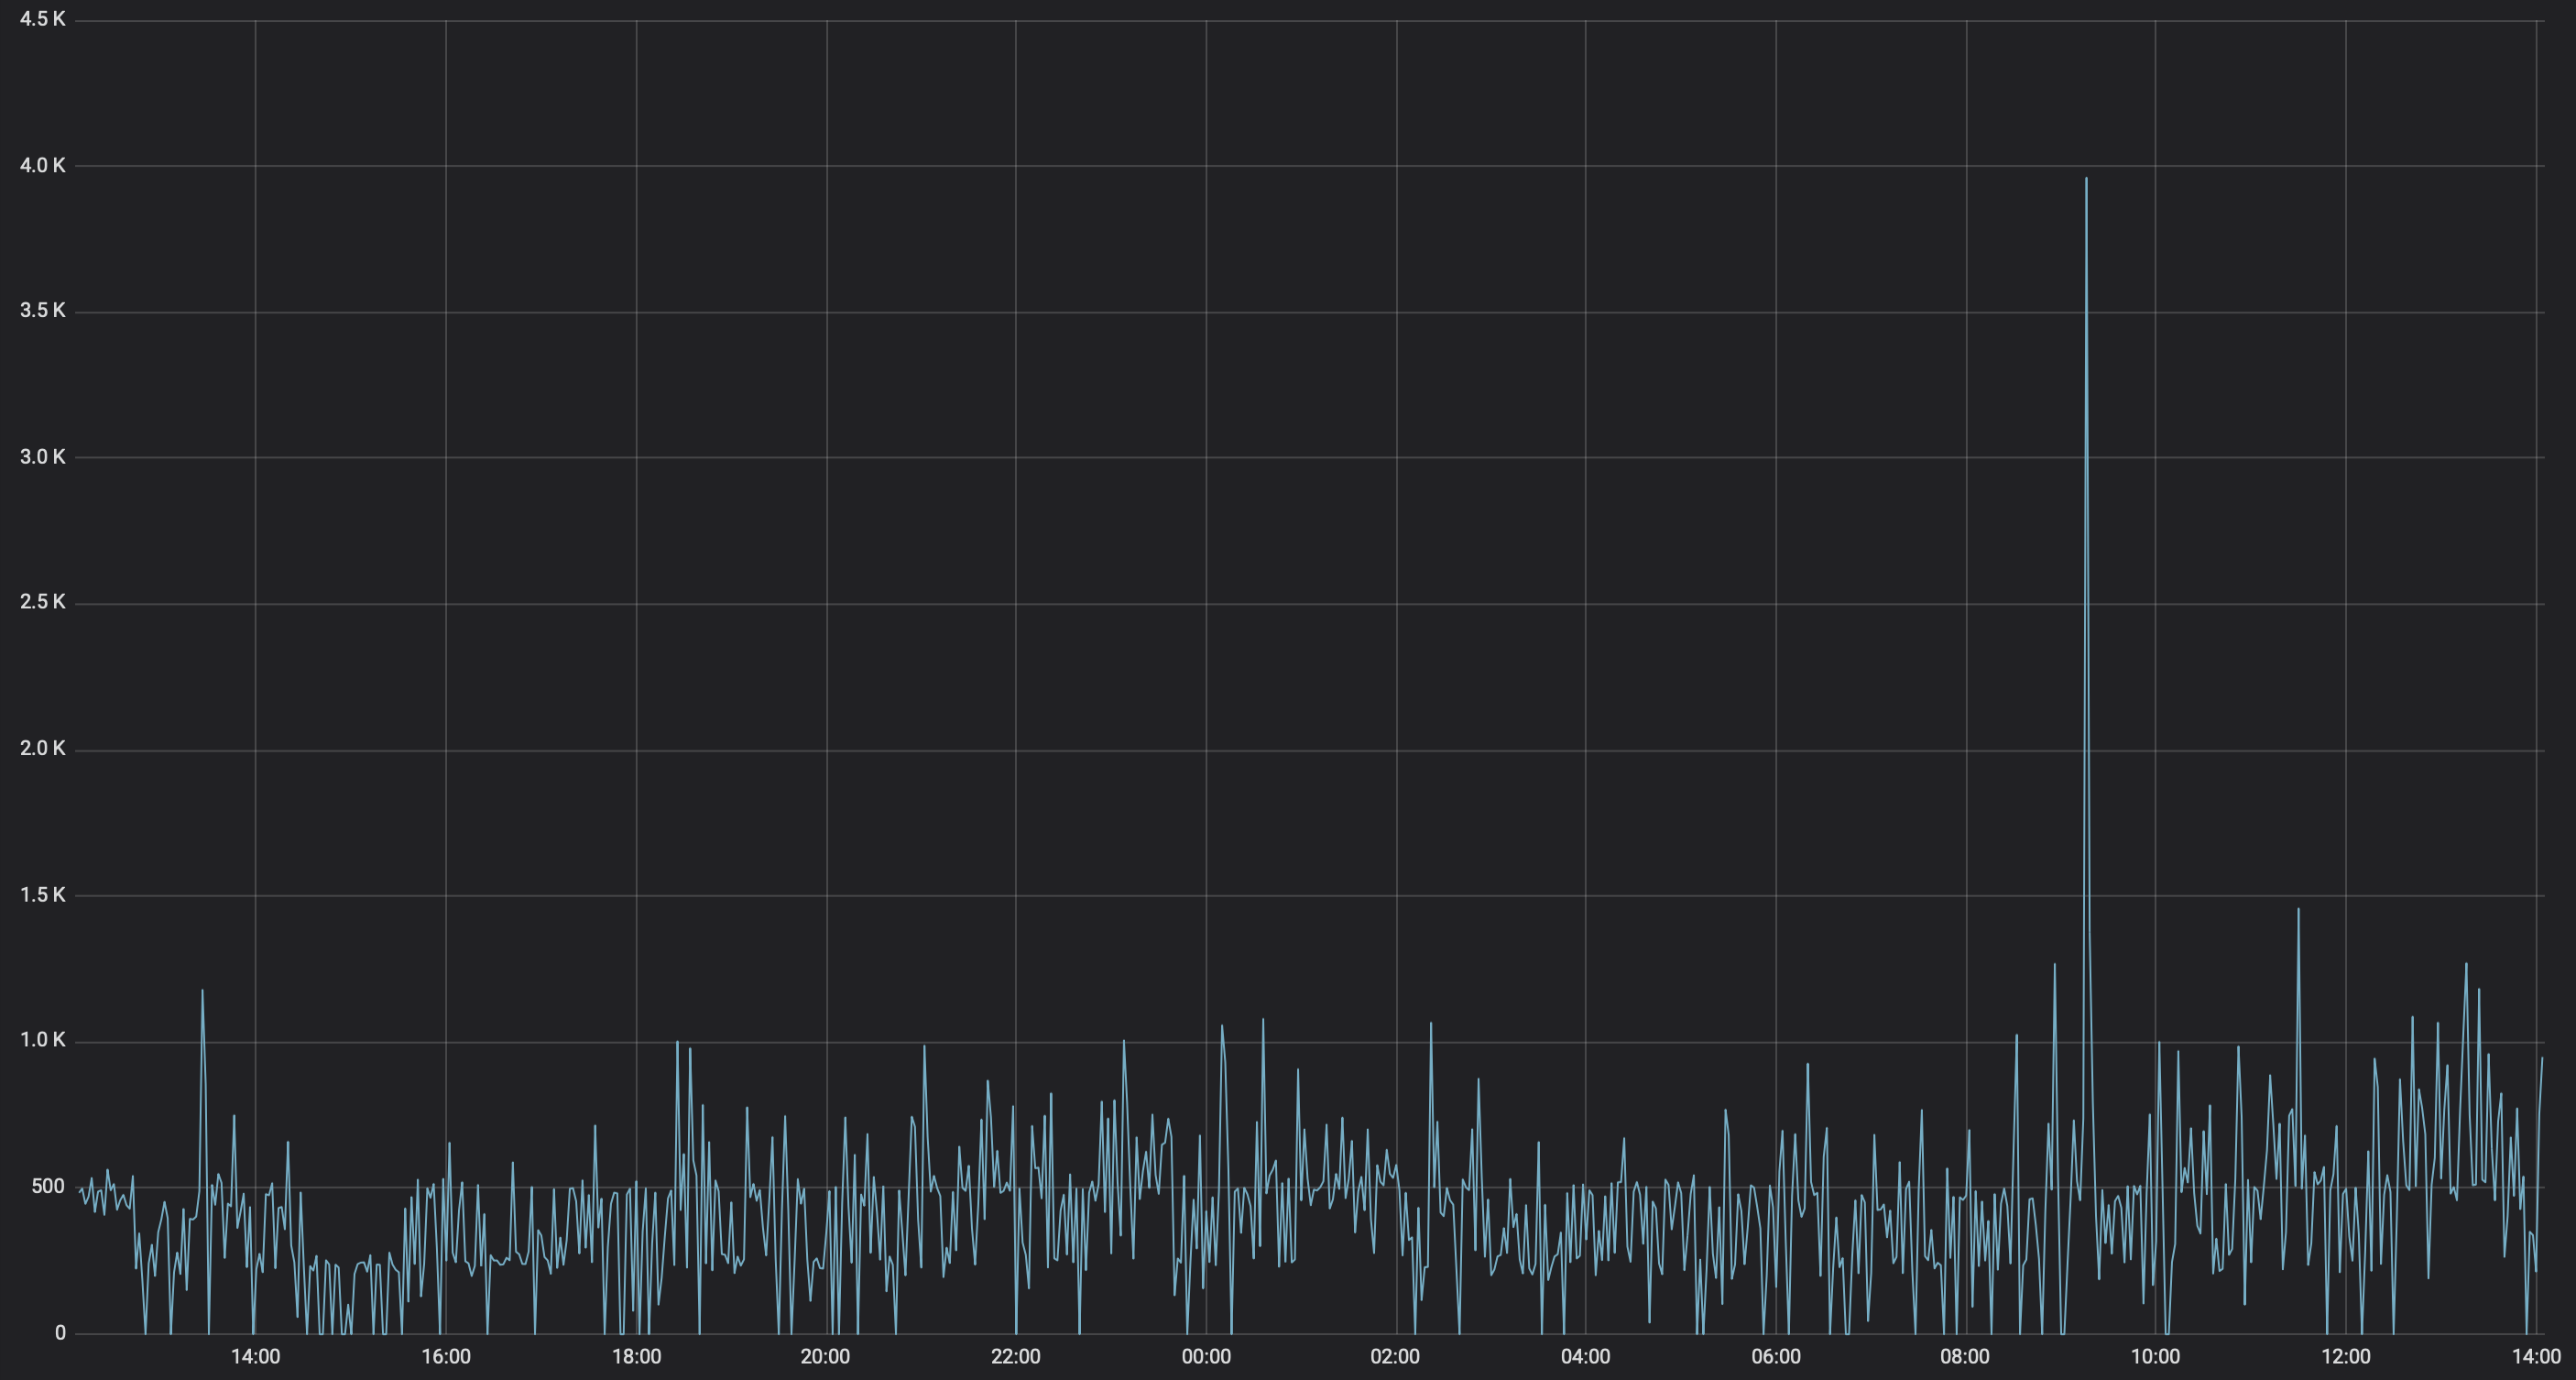
Task: Click the 08:00 time axis label
Action: (x=1965, y=1357)
